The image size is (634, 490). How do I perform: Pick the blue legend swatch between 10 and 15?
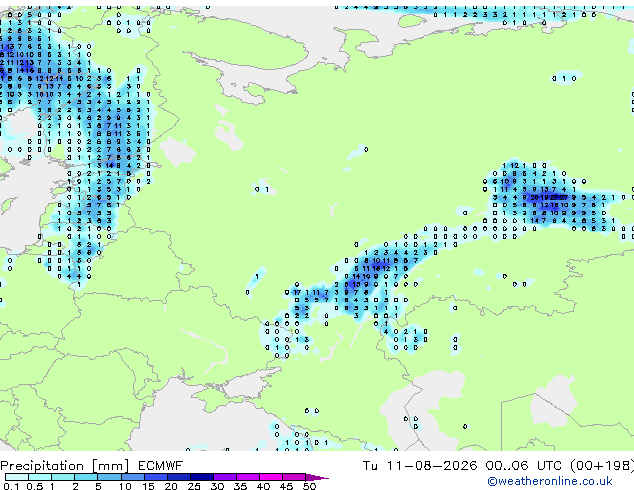(x=133, y=477)
